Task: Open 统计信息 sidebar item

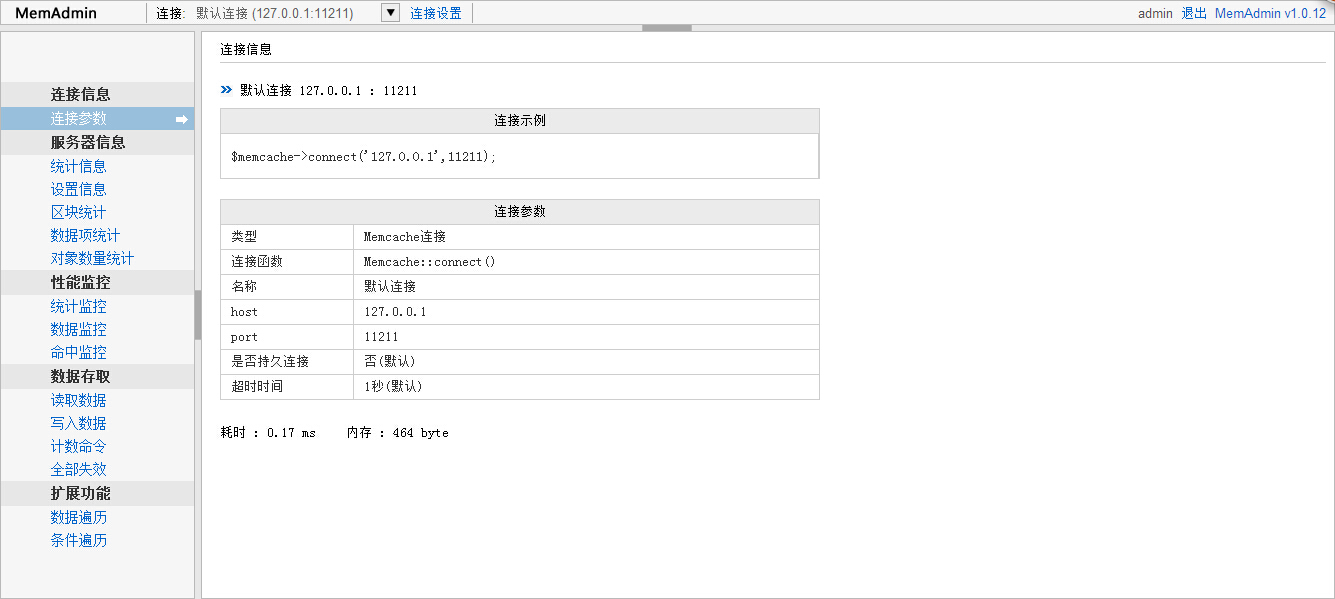Action: click(x=78, y=166)
